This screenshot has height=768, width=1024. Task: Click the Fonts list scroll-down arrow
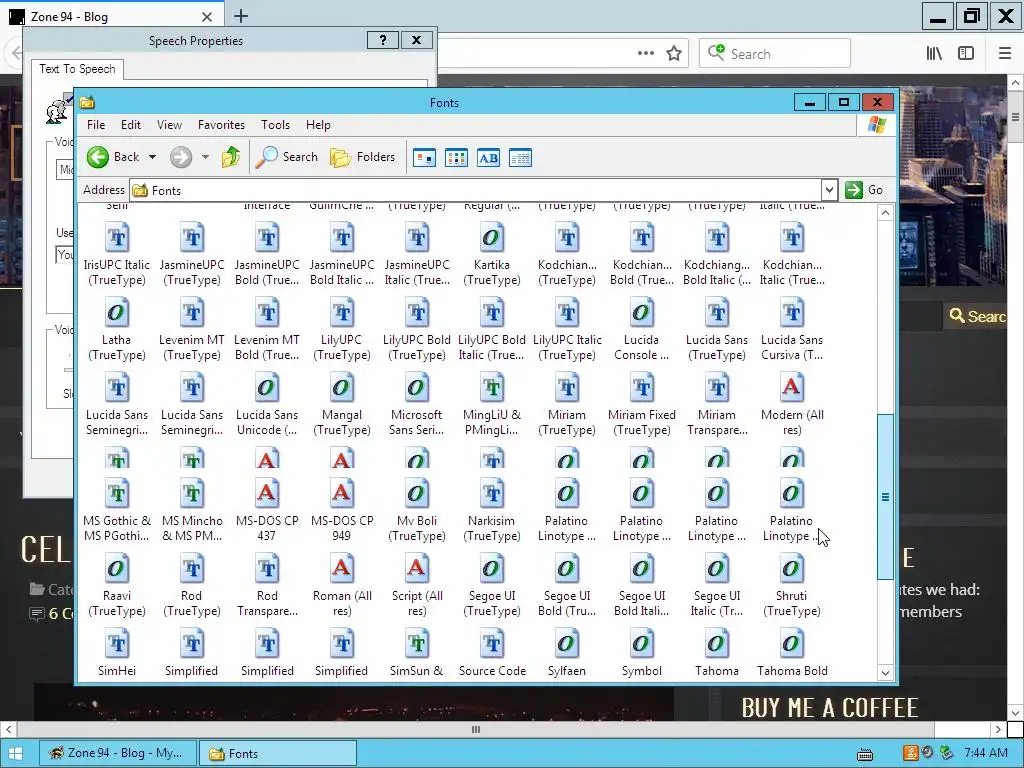pos(885,673)
